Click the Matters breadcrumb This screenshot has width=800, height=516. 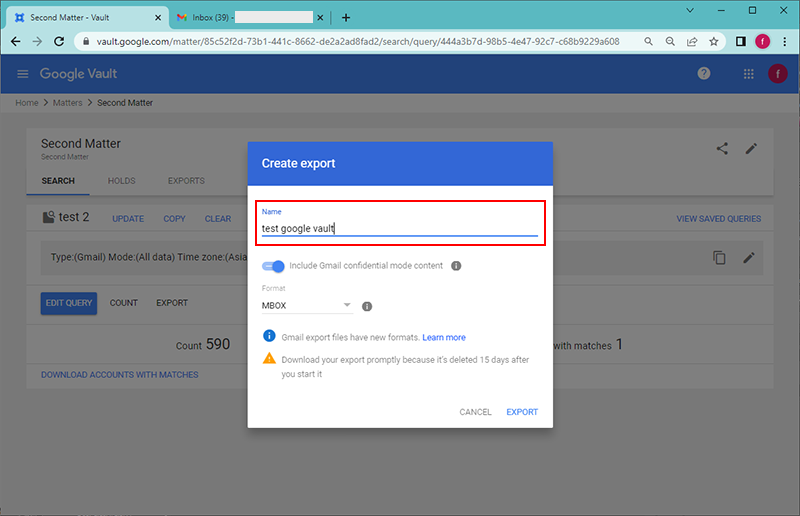click(x=67, y=103)
